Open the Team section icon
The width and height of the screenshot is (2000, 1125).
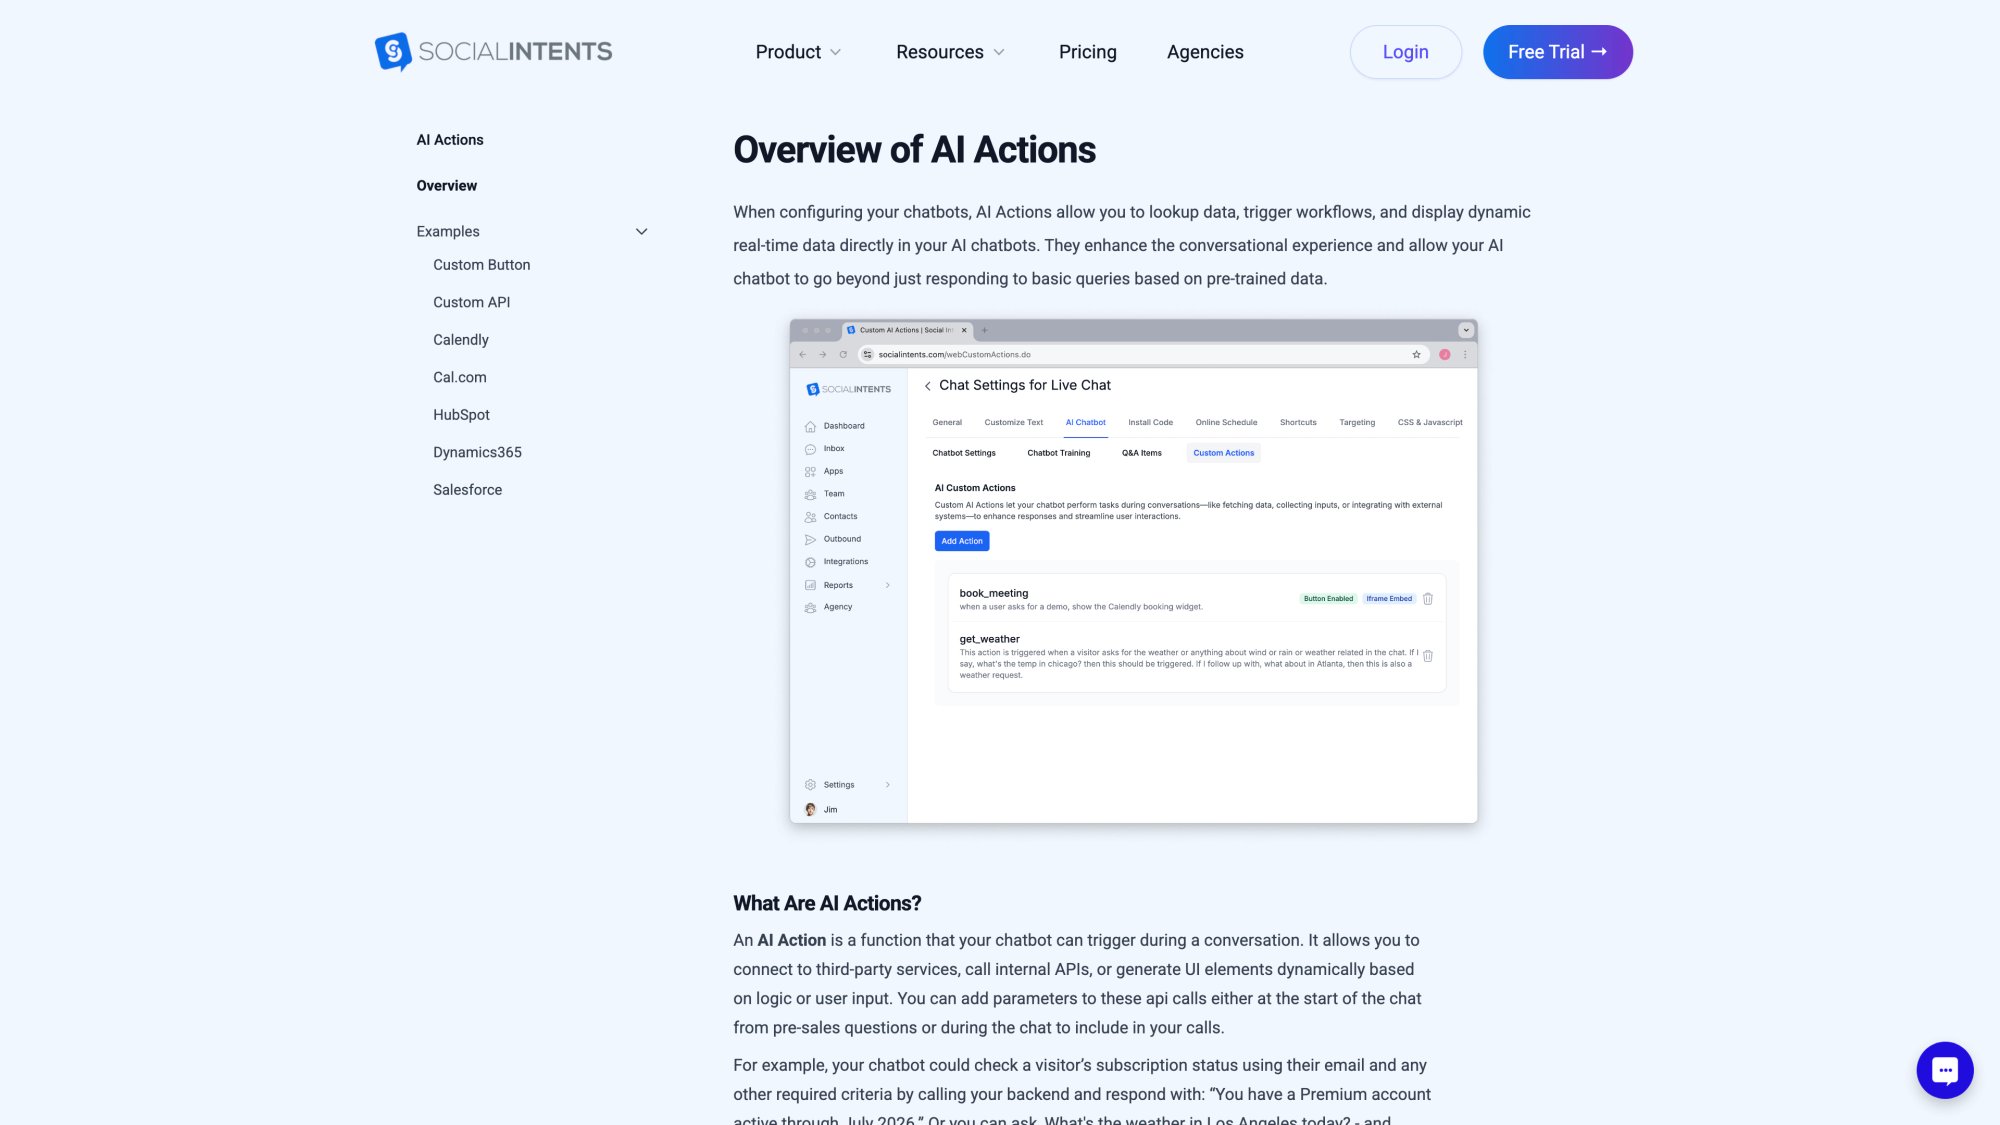coord(811,493)
